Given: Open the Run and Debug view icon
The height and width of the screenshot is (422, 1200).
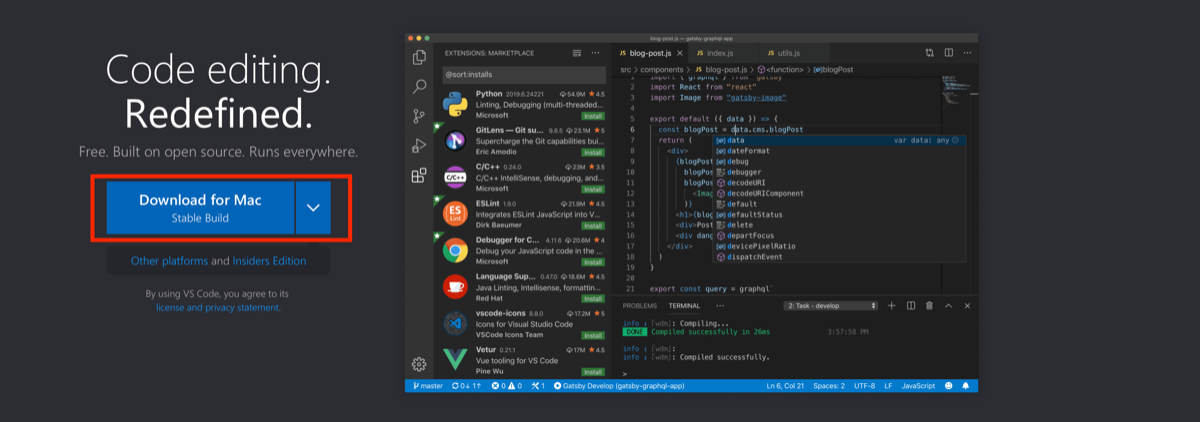Looking at the screenshot, I should tap(420, 146).
